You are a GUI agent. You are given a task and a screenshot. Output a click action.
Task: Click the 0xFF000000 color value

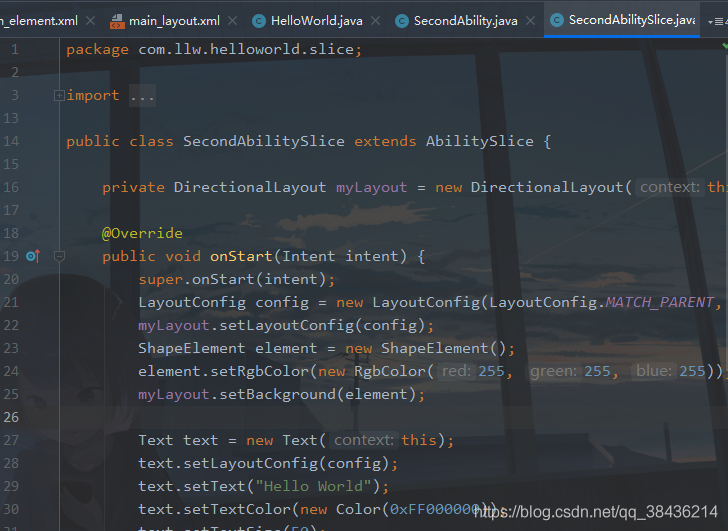pyautogui.click(x=435, y=509)
